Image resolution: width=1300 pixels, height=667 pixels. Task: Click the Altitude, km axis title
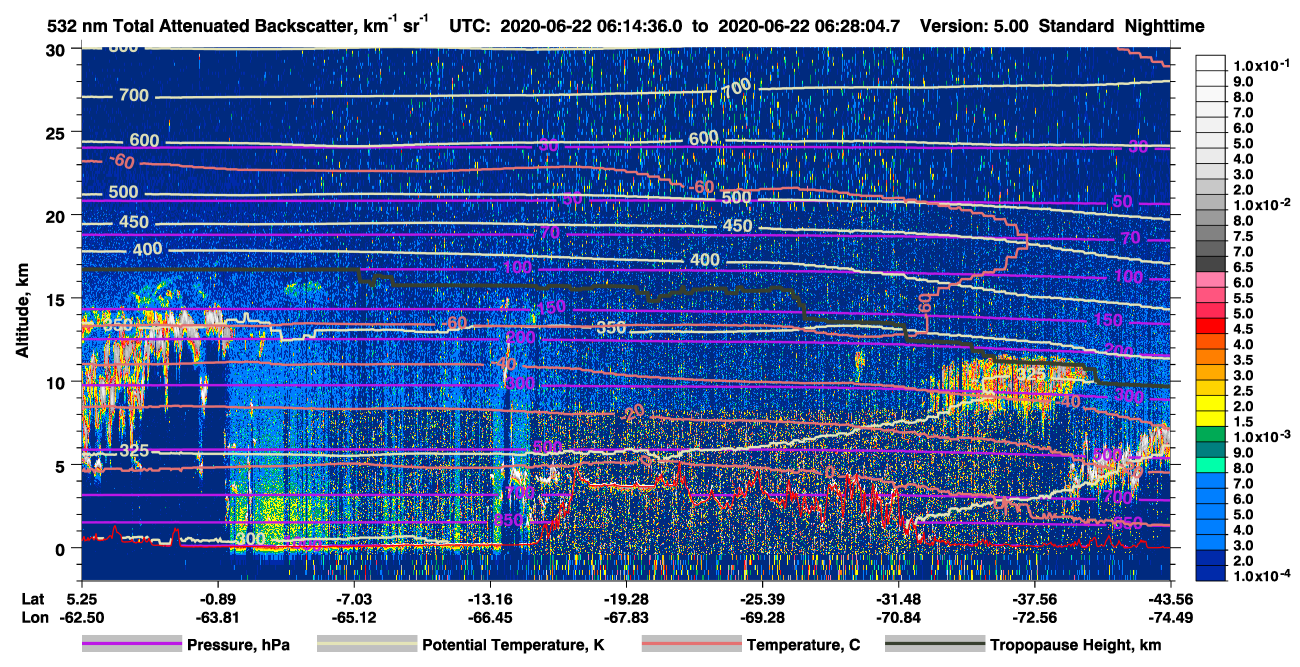22,313
